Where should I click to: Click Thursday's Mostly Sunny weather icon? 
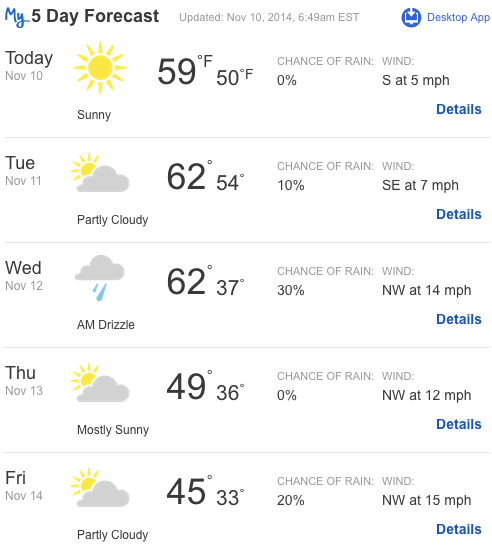click(100, 383)
